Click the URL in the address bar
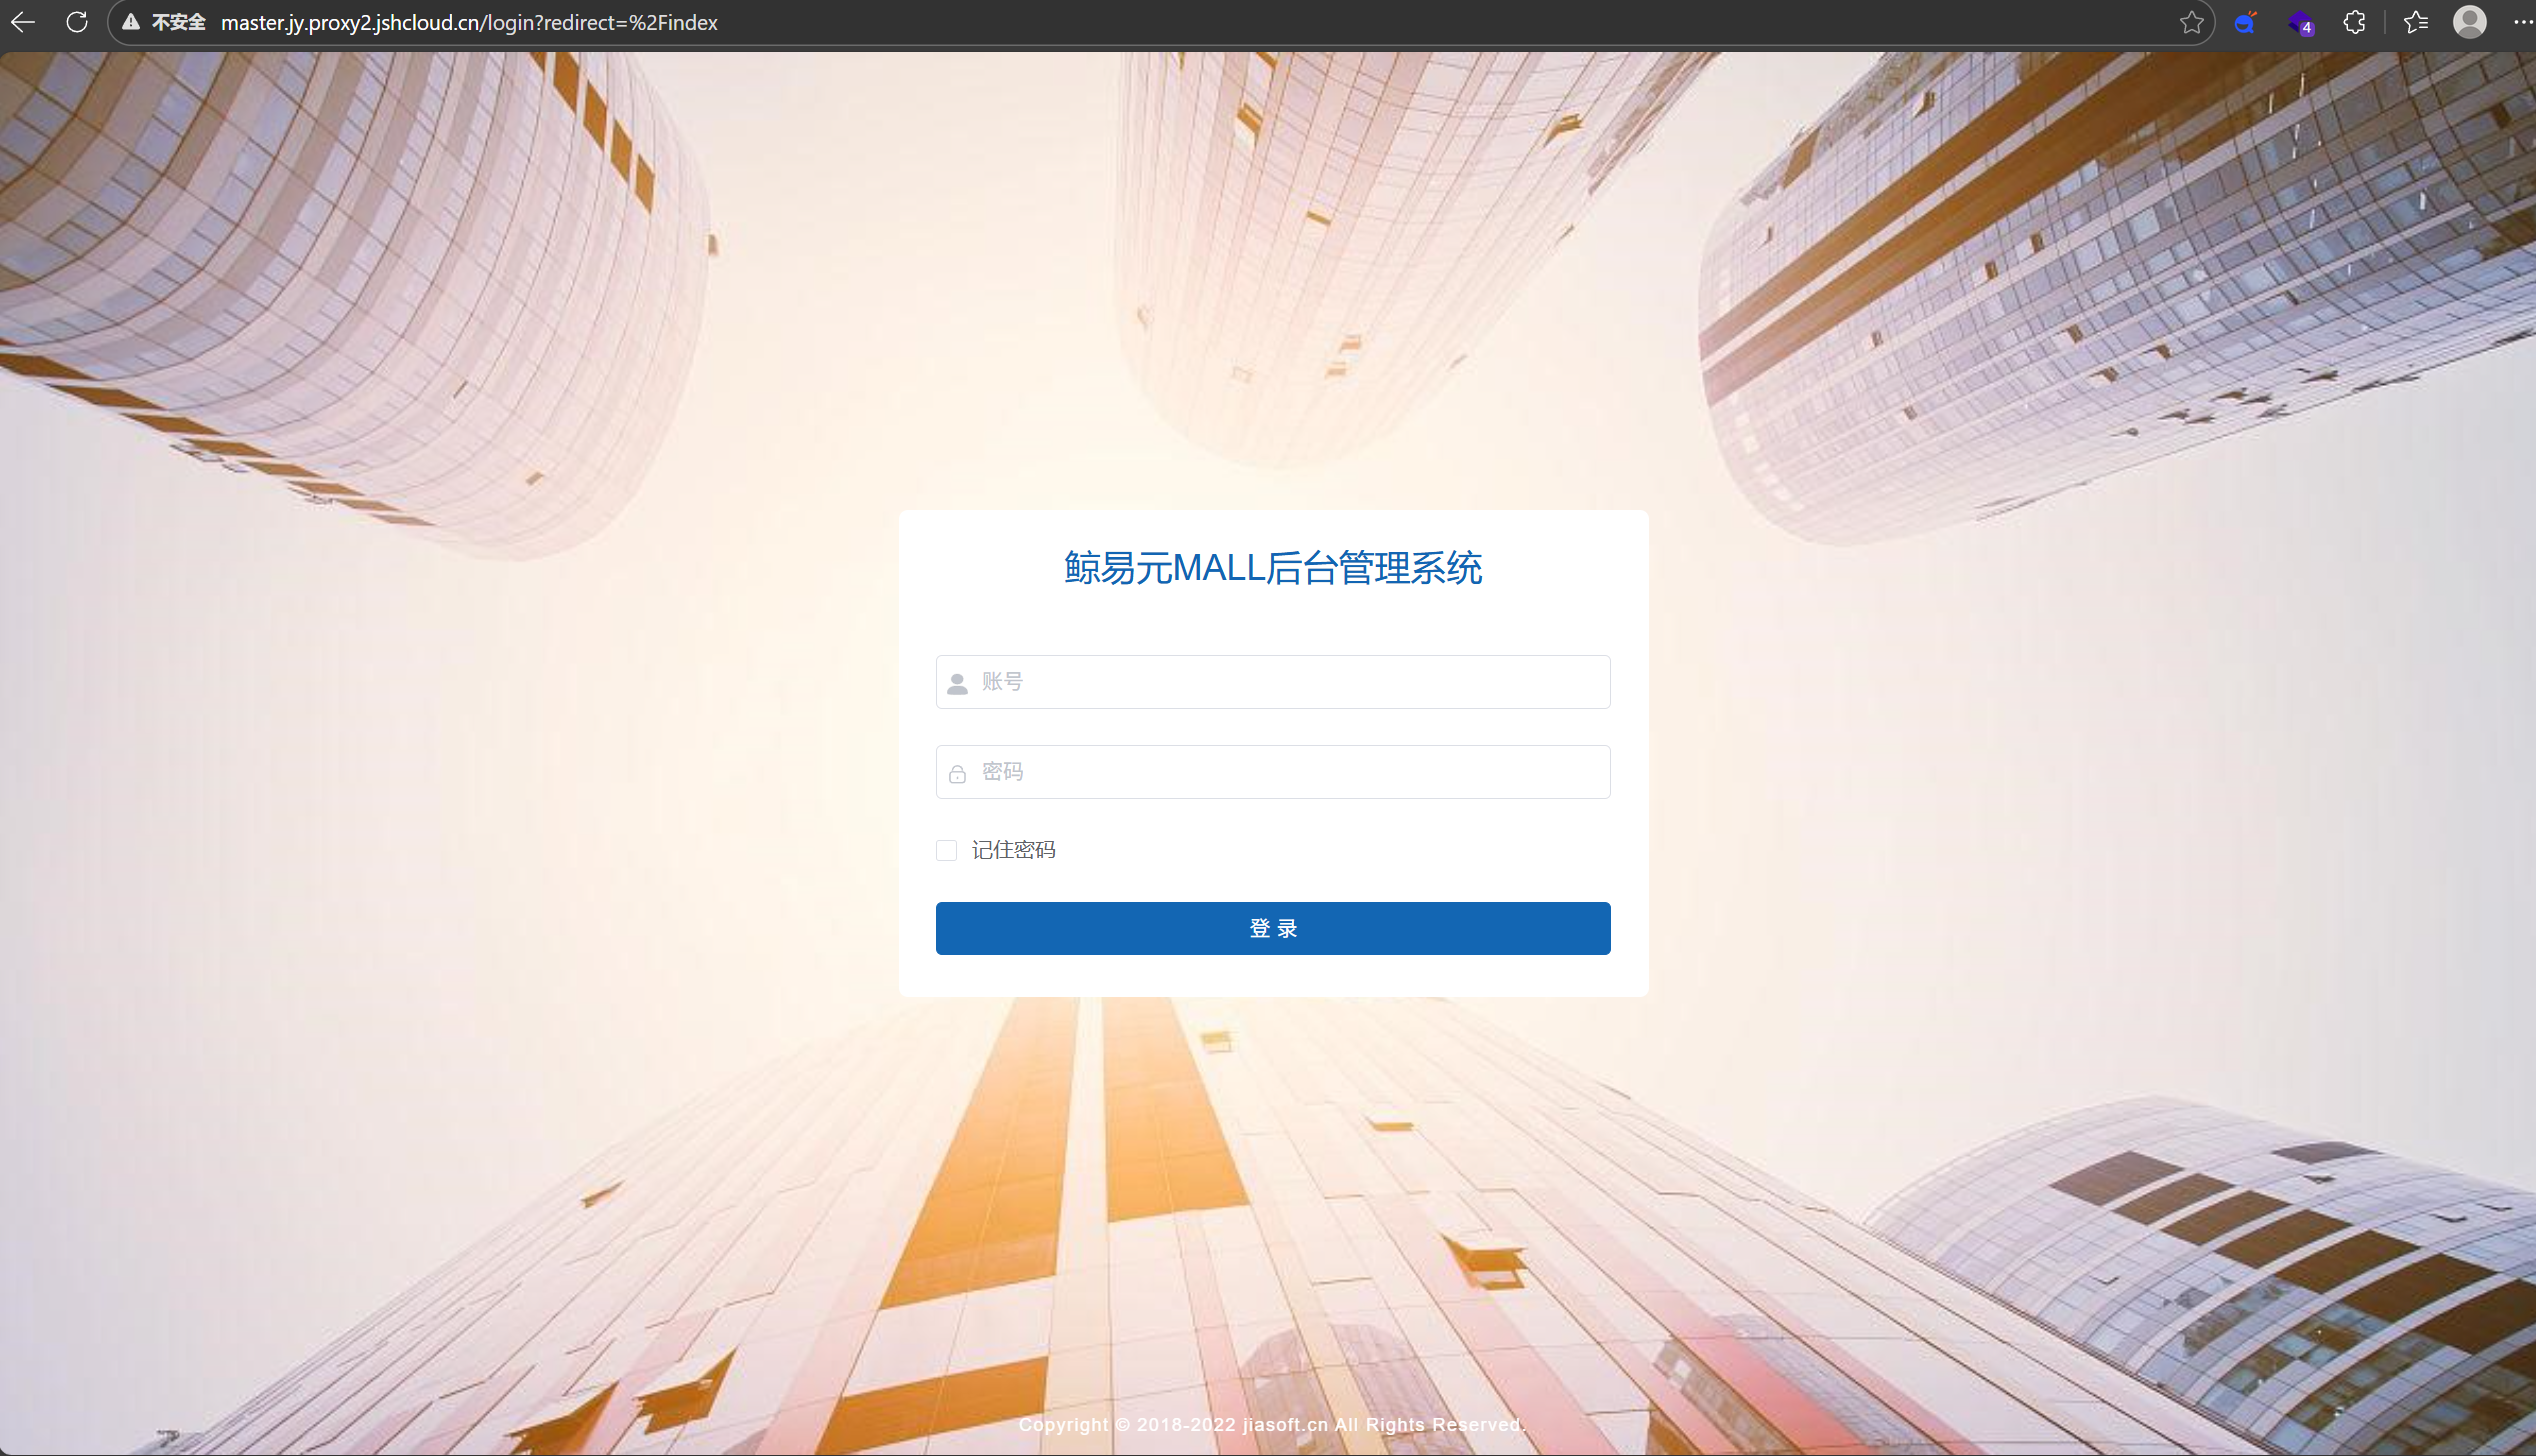This screenshot has width=2536, height=1456. (469, 22)
